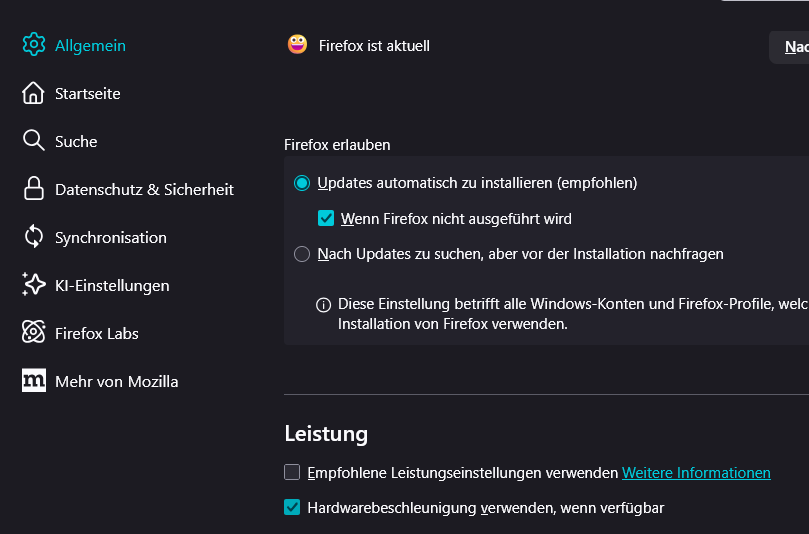The height and width of the screenshot is (534, 809).
Task: Select automatic update installation radio button
Action: (302, 183)
